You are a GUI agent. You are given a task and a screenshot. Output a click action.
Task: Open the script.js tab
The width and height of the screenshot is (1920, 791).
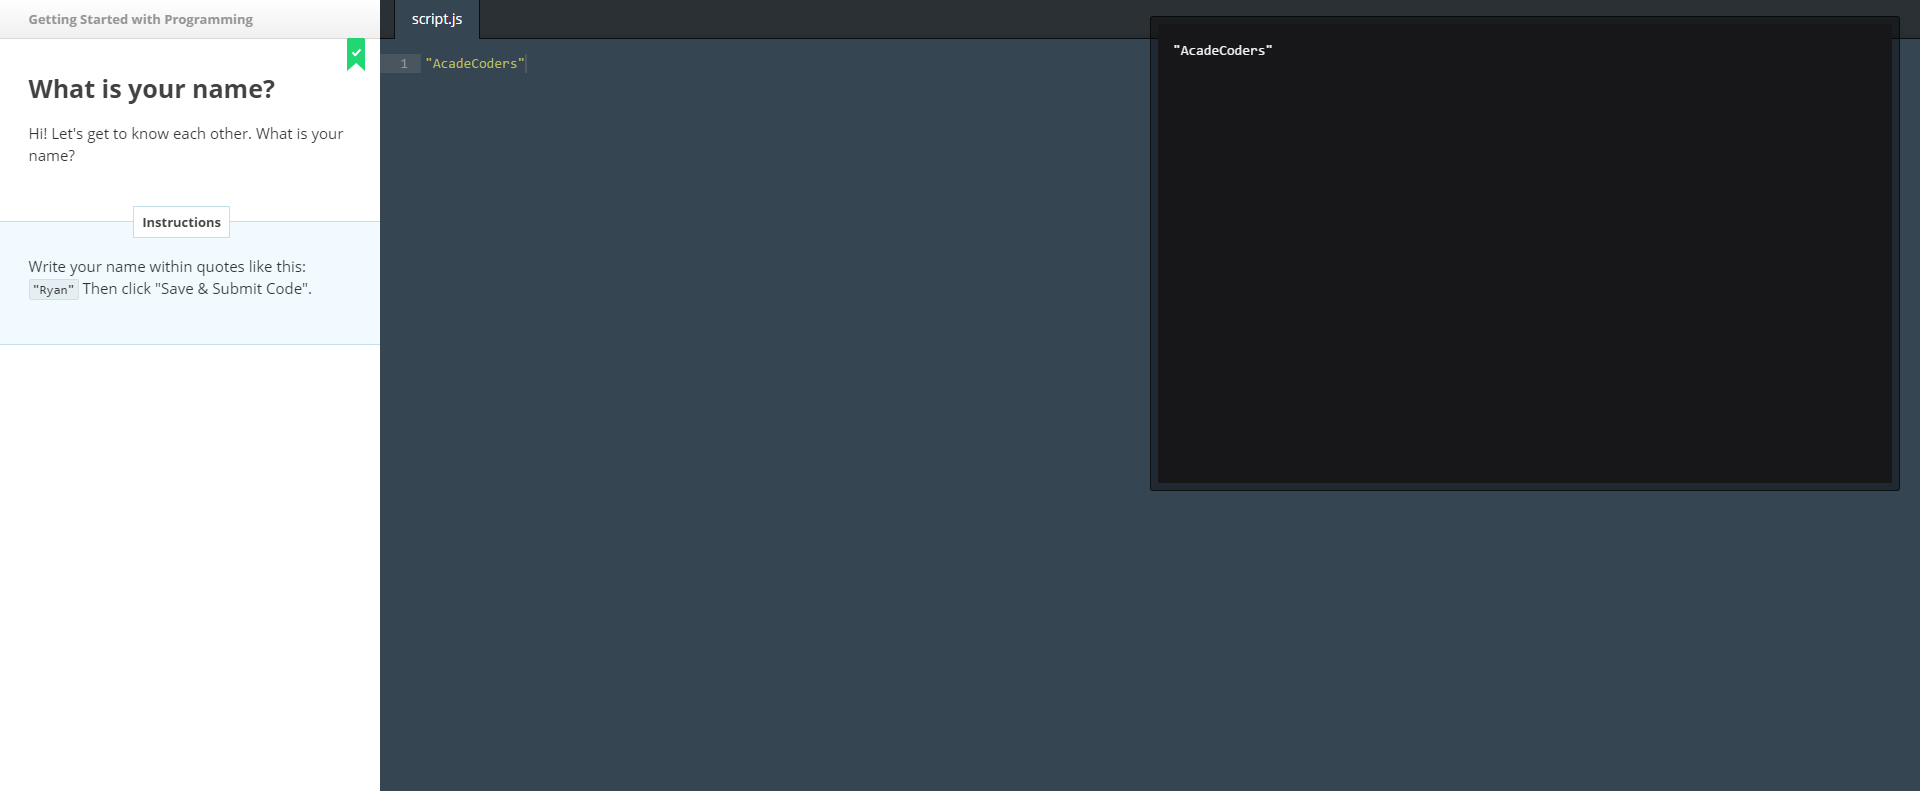(437, 19)
